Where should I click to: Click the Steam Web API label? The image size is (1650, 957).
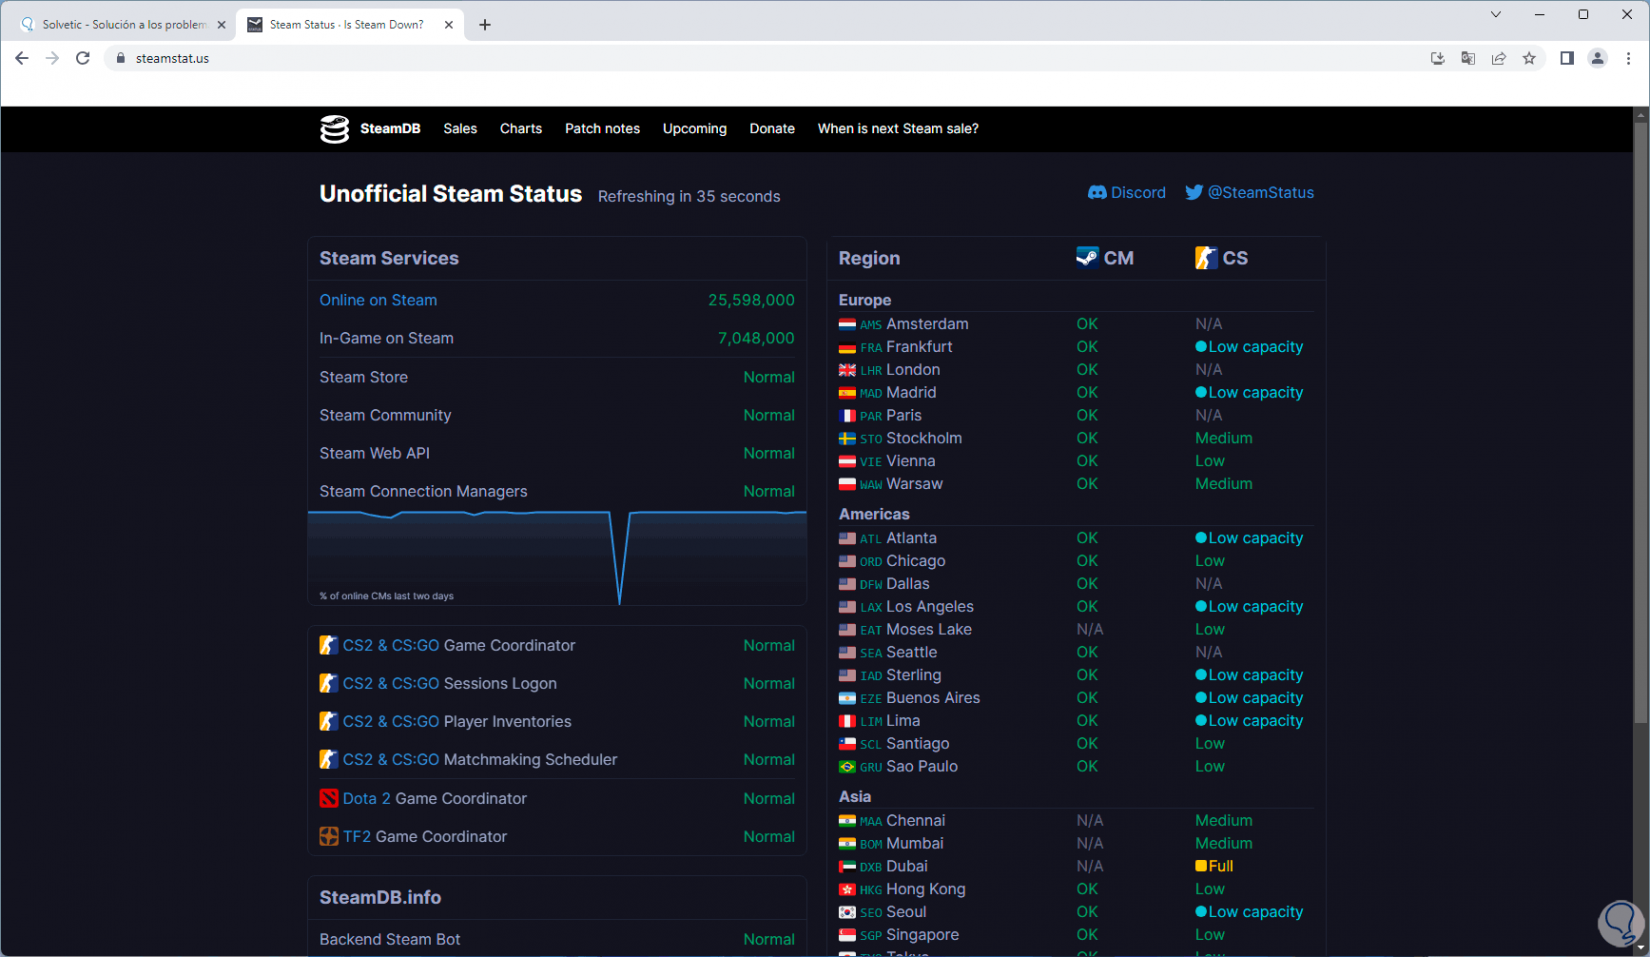[x=374, y=453]
